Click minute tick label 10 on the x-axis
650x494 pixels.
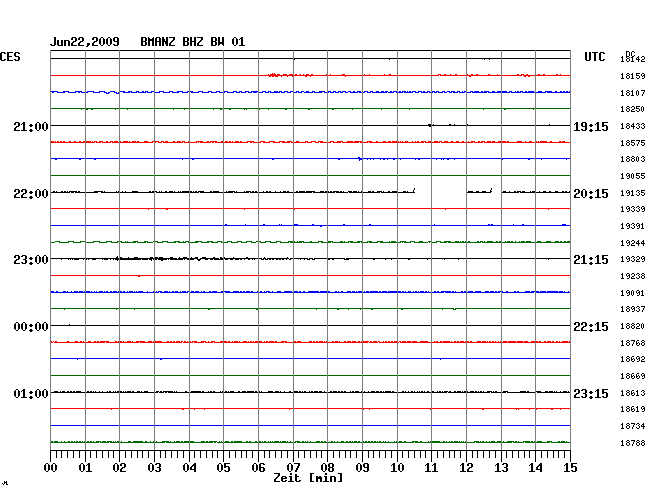397,468
